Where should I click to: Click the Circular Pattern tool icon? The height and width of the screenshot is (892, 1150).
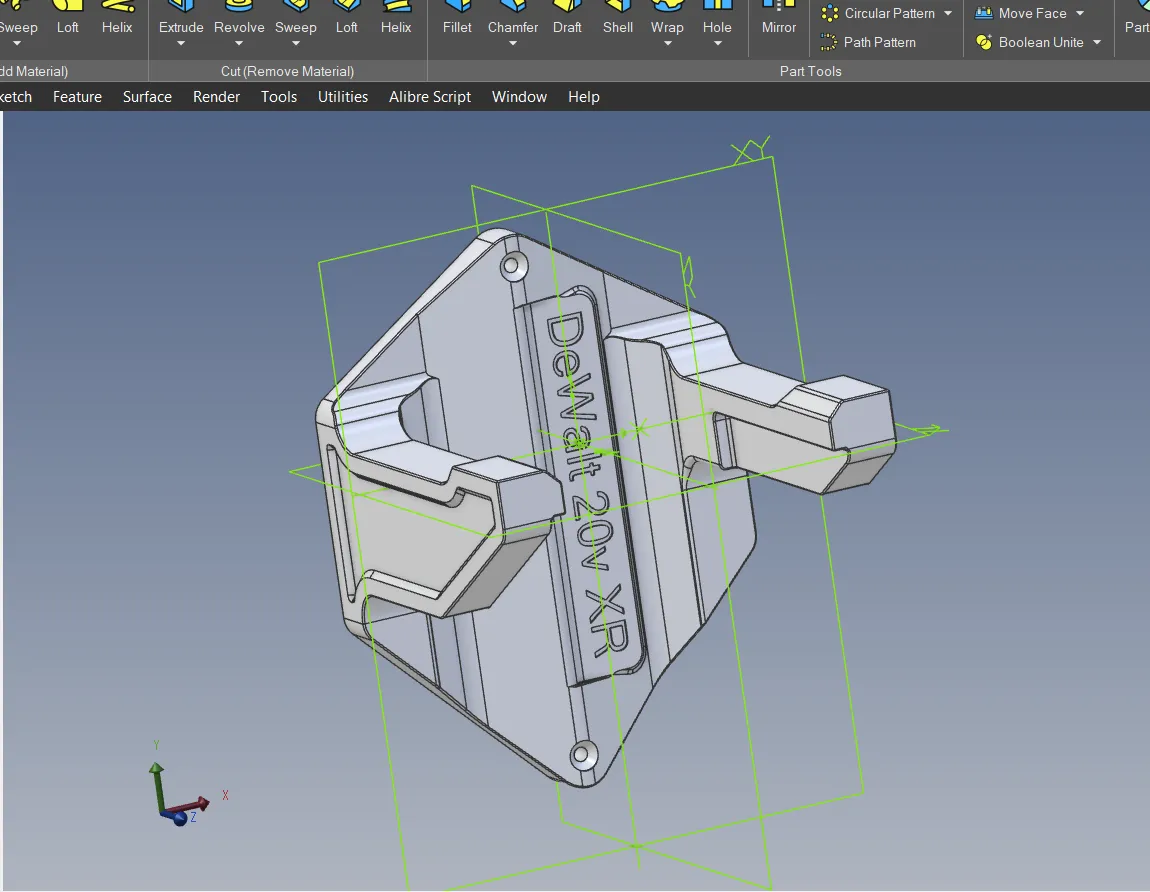[x=829, y=14]
